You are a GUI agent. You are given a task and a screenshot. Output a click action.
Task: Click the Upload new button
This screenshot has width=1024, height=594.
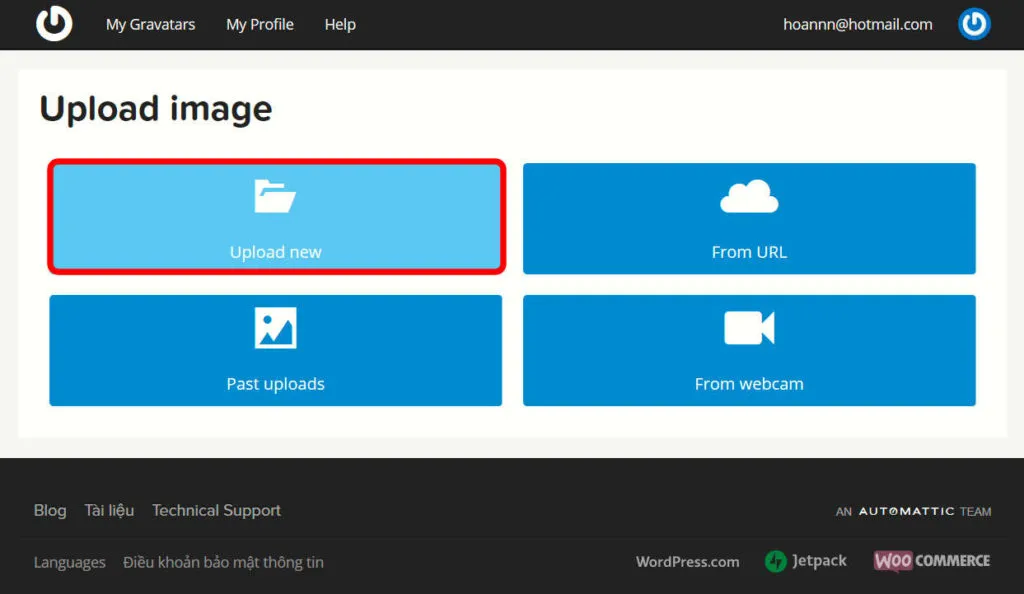point(275,251)
